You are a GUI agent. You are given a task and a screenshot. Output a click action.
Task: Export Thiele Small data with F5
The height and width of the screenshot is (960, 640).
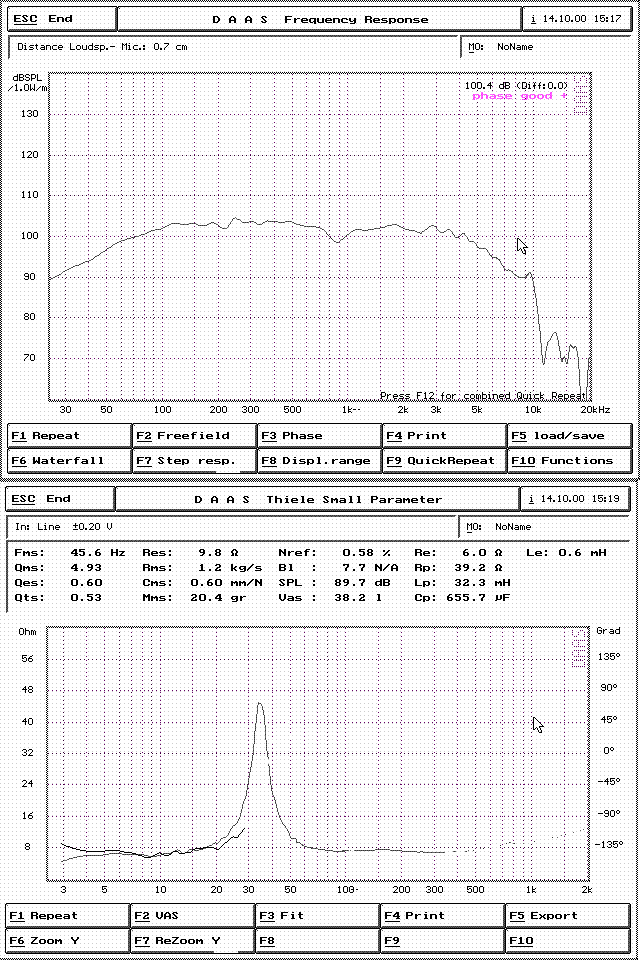[570, 915]
